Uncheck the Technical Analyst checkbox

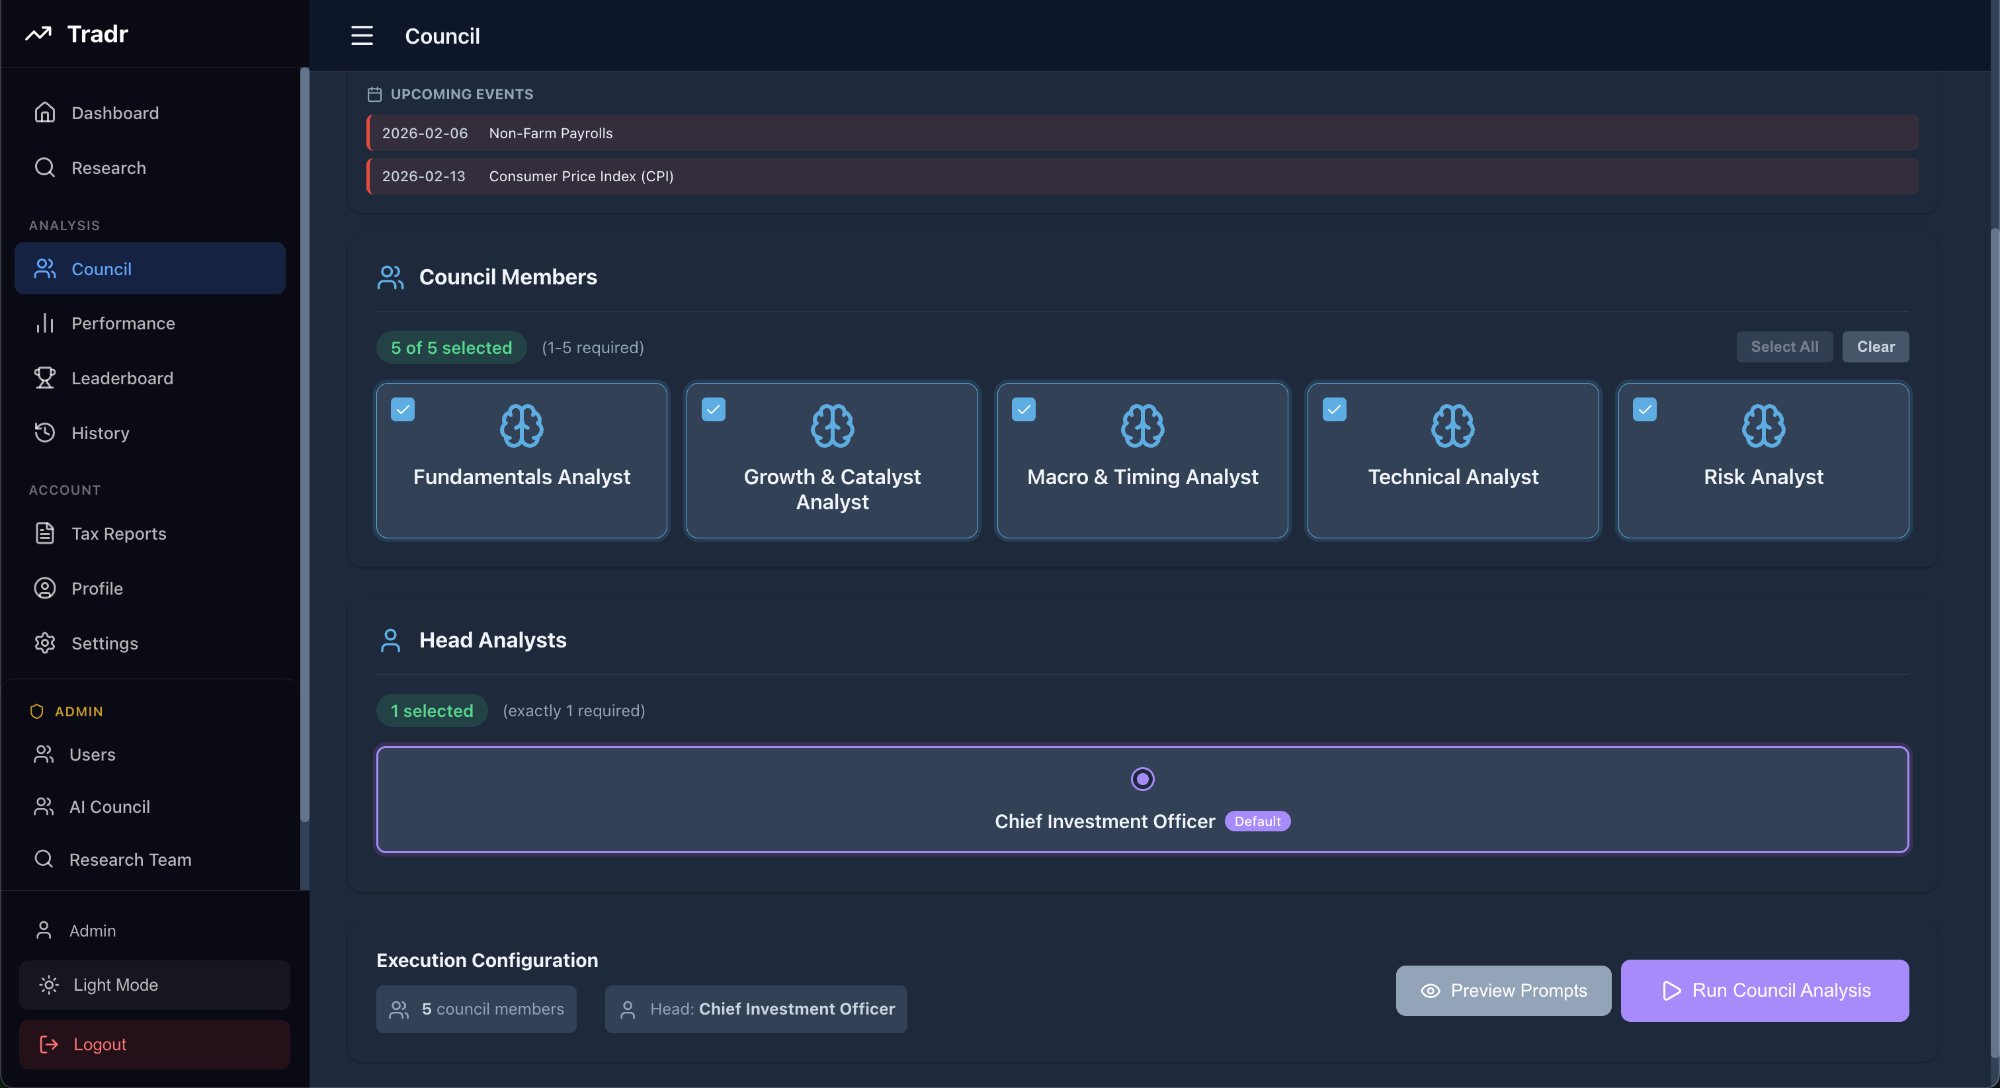pos(1334,409)
